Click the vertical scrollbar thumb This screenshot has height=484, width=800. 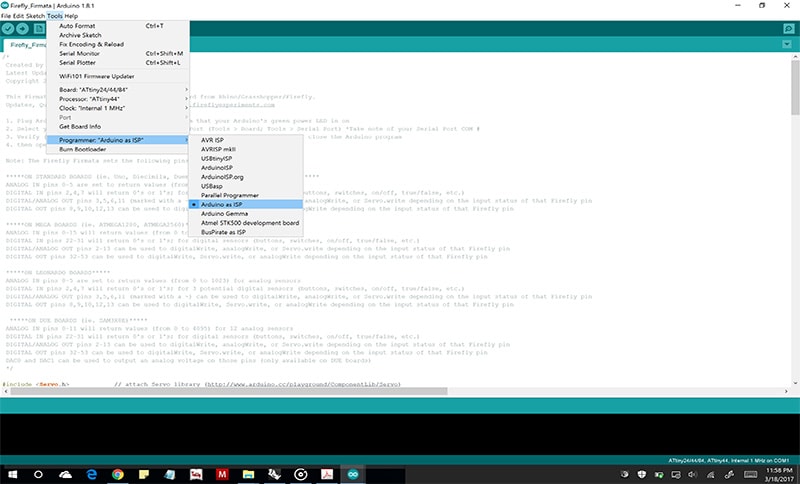tap(795, 87)
